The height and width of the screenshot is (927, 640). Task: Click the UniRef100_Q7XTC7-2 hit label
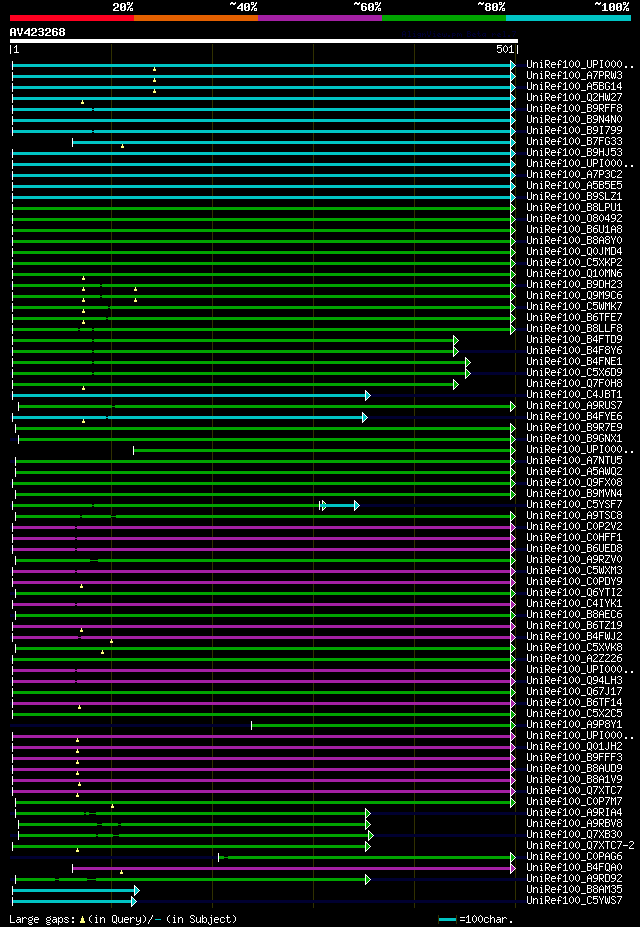pyautogui.click(x=580, y=846)
